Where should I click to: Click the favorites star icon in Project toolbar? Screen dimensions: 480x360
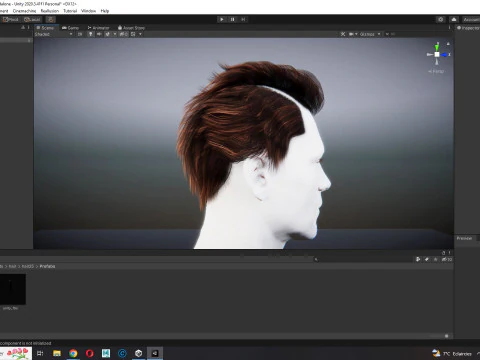tap(435, 259)
